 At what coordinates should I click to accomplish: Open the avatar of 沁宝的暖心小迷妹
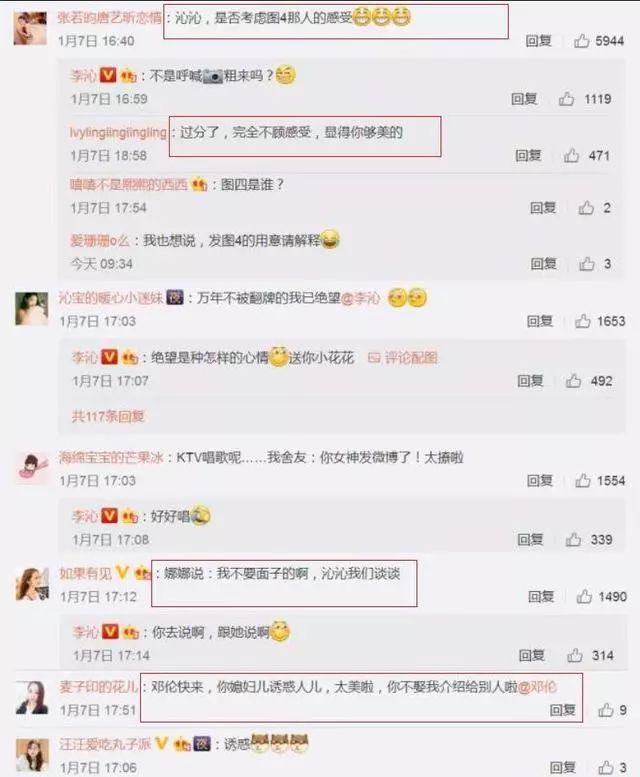pyautogui.click(x=32, y=309)
